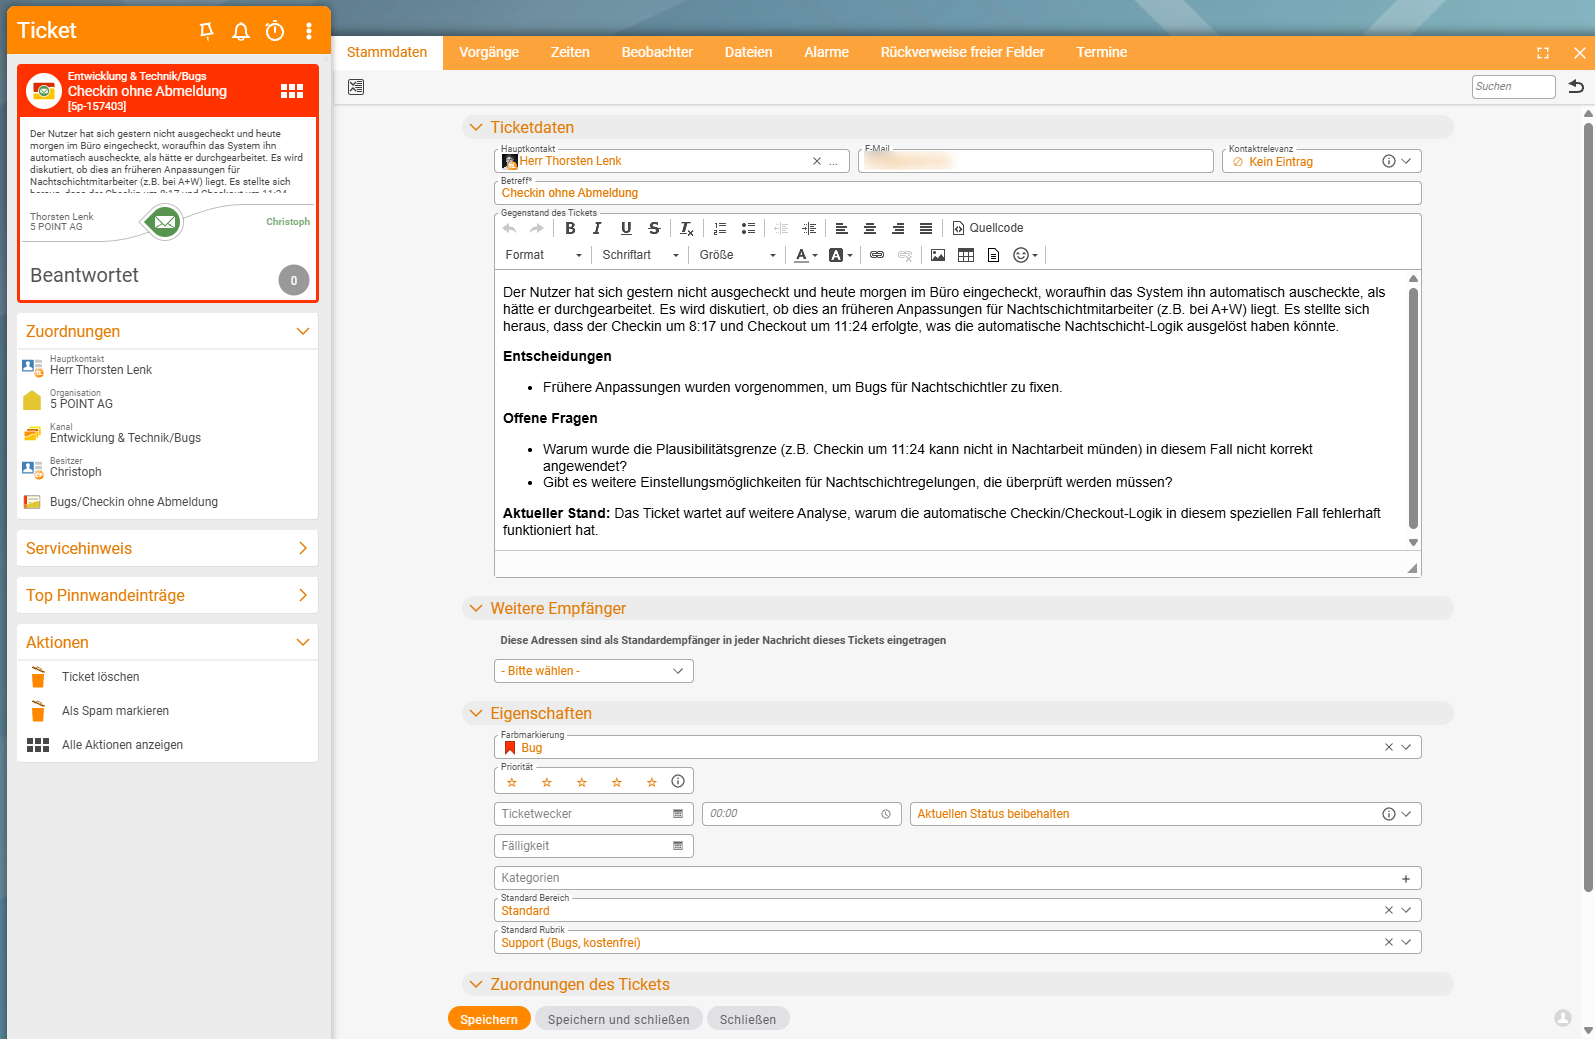1595x1039 pixels.
Task: Open the Fälligkeit calendar picker
Action: [678, 846]
